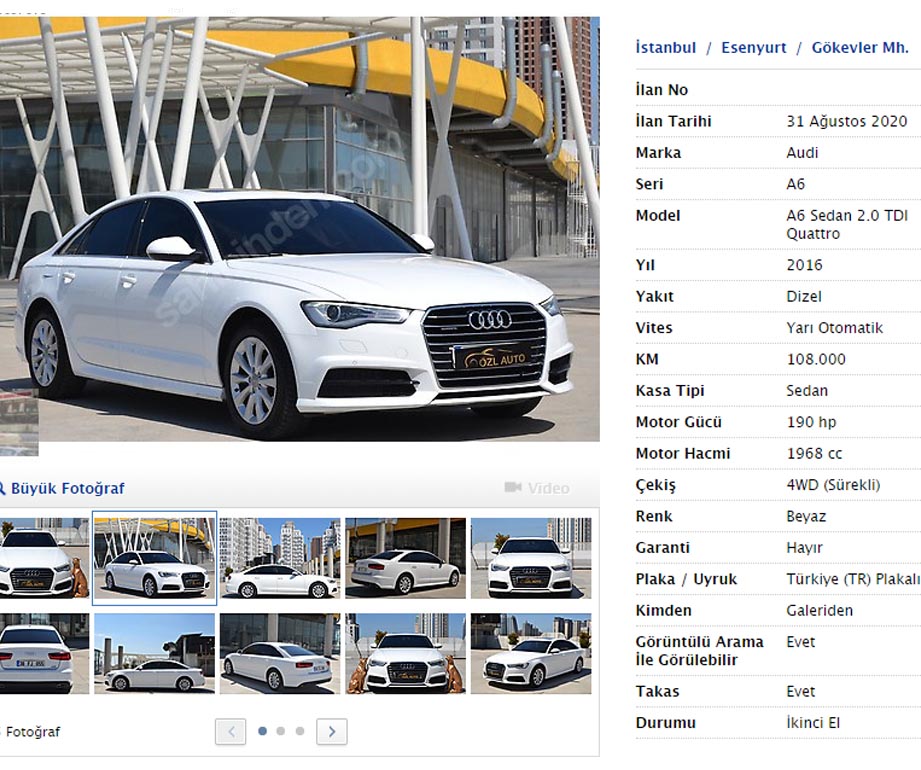The image size is (921, 770).
Task: Click the Esenyurt district link
Action: coord(755,47)
